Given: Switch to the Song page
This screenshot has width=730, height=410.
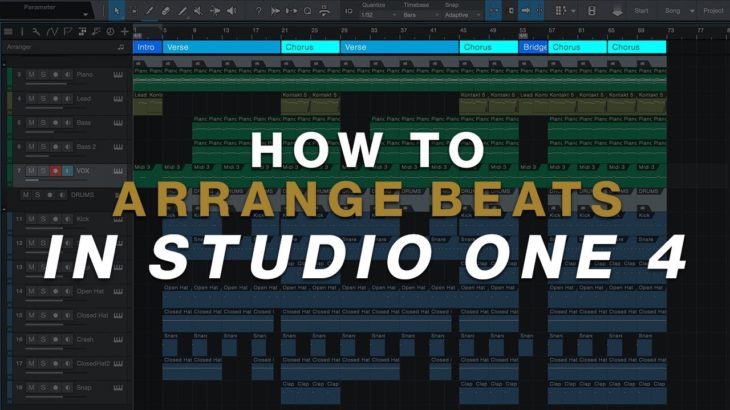Looking at the screenshot, I should point(672,11).
